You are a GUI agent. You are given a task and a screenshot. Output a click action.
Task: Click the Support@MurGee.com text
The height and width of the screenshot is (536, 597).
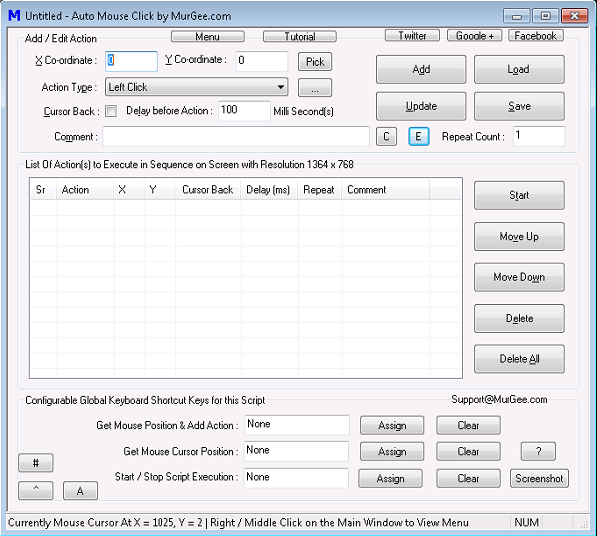tap(499, 399)
